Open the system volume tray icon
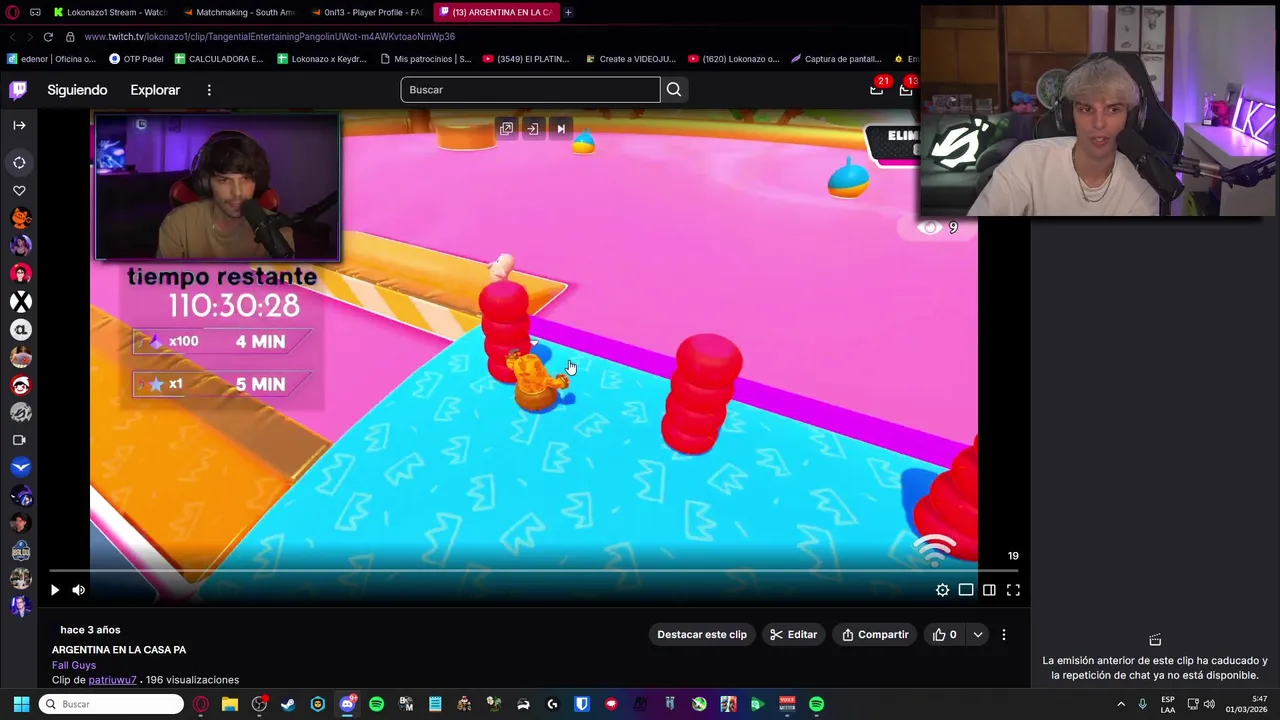 pyautogui.click(x=1210, y=704)
